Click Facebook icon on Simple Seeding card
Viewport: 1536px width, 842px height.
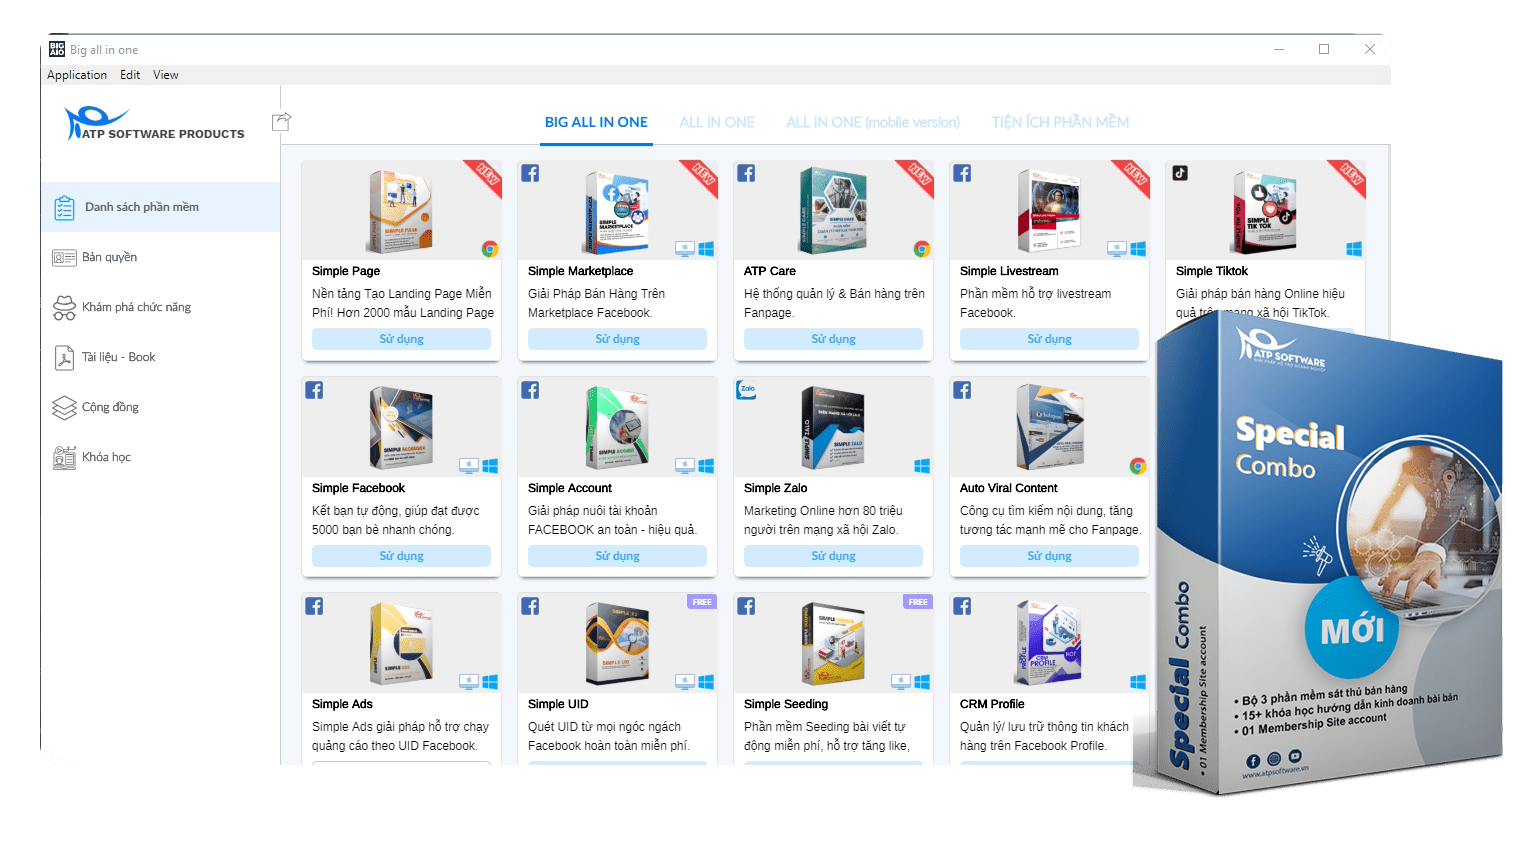pos(746,606)
